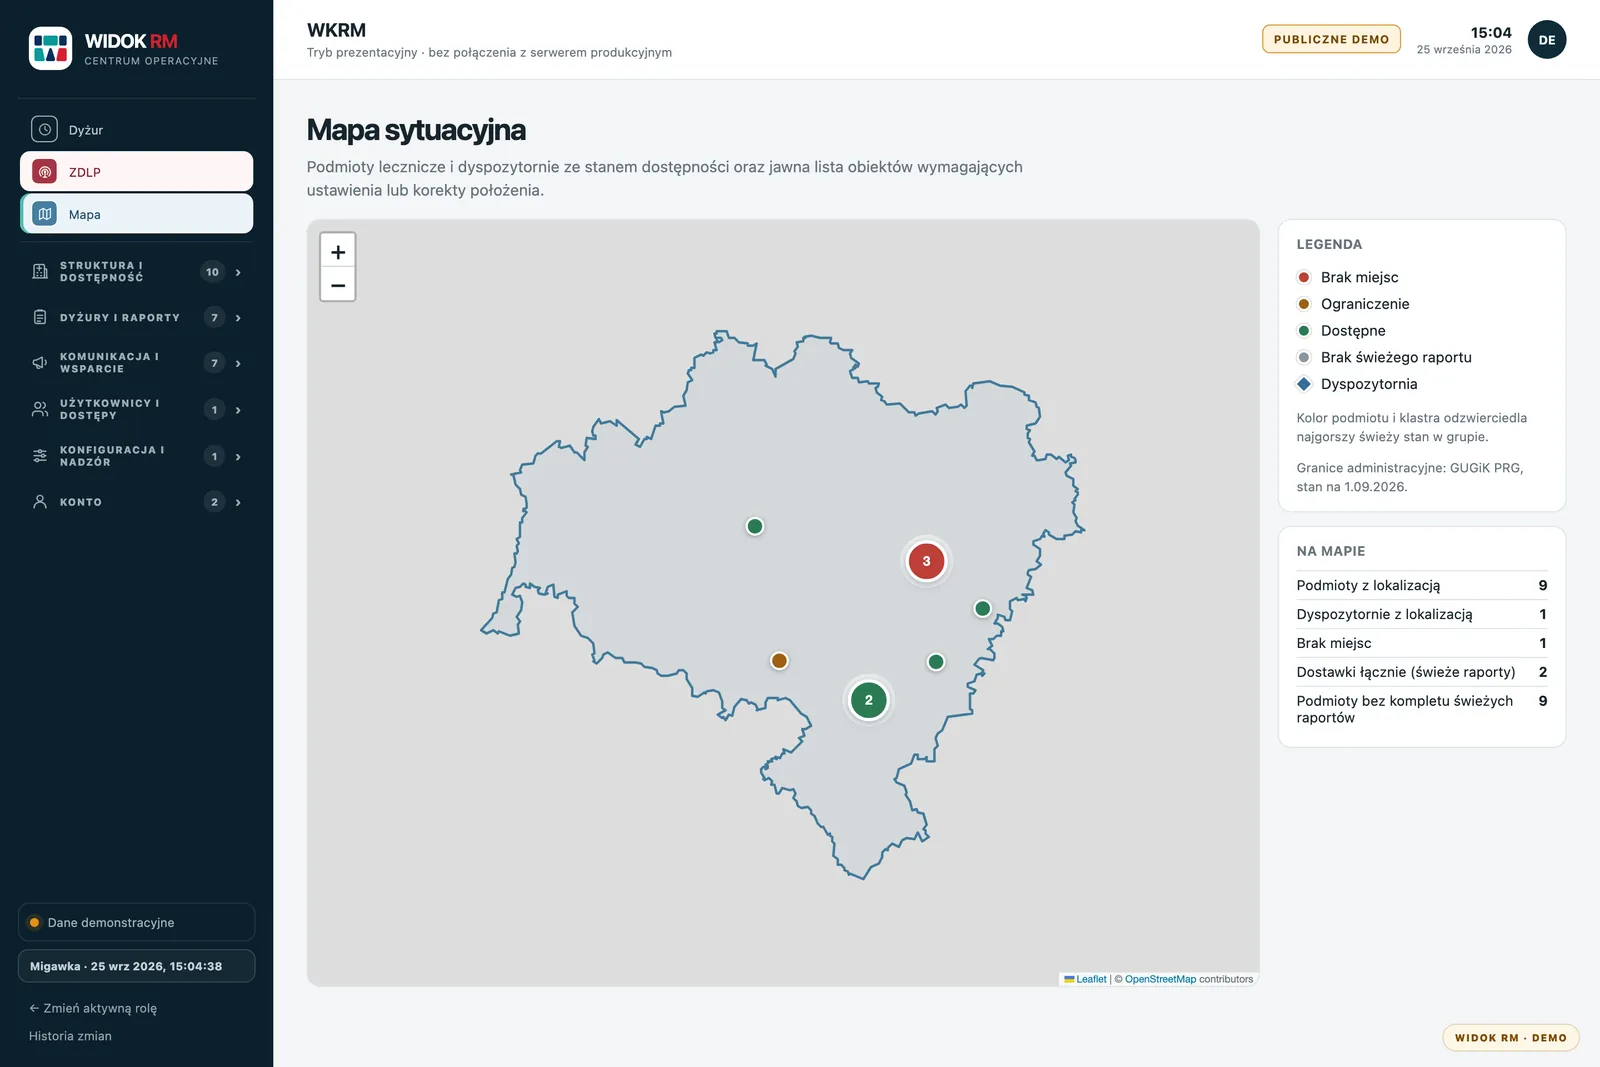Click the badge 7 in Dyżury i raporty row
1600x1067 pixels.
coord(214,318)
